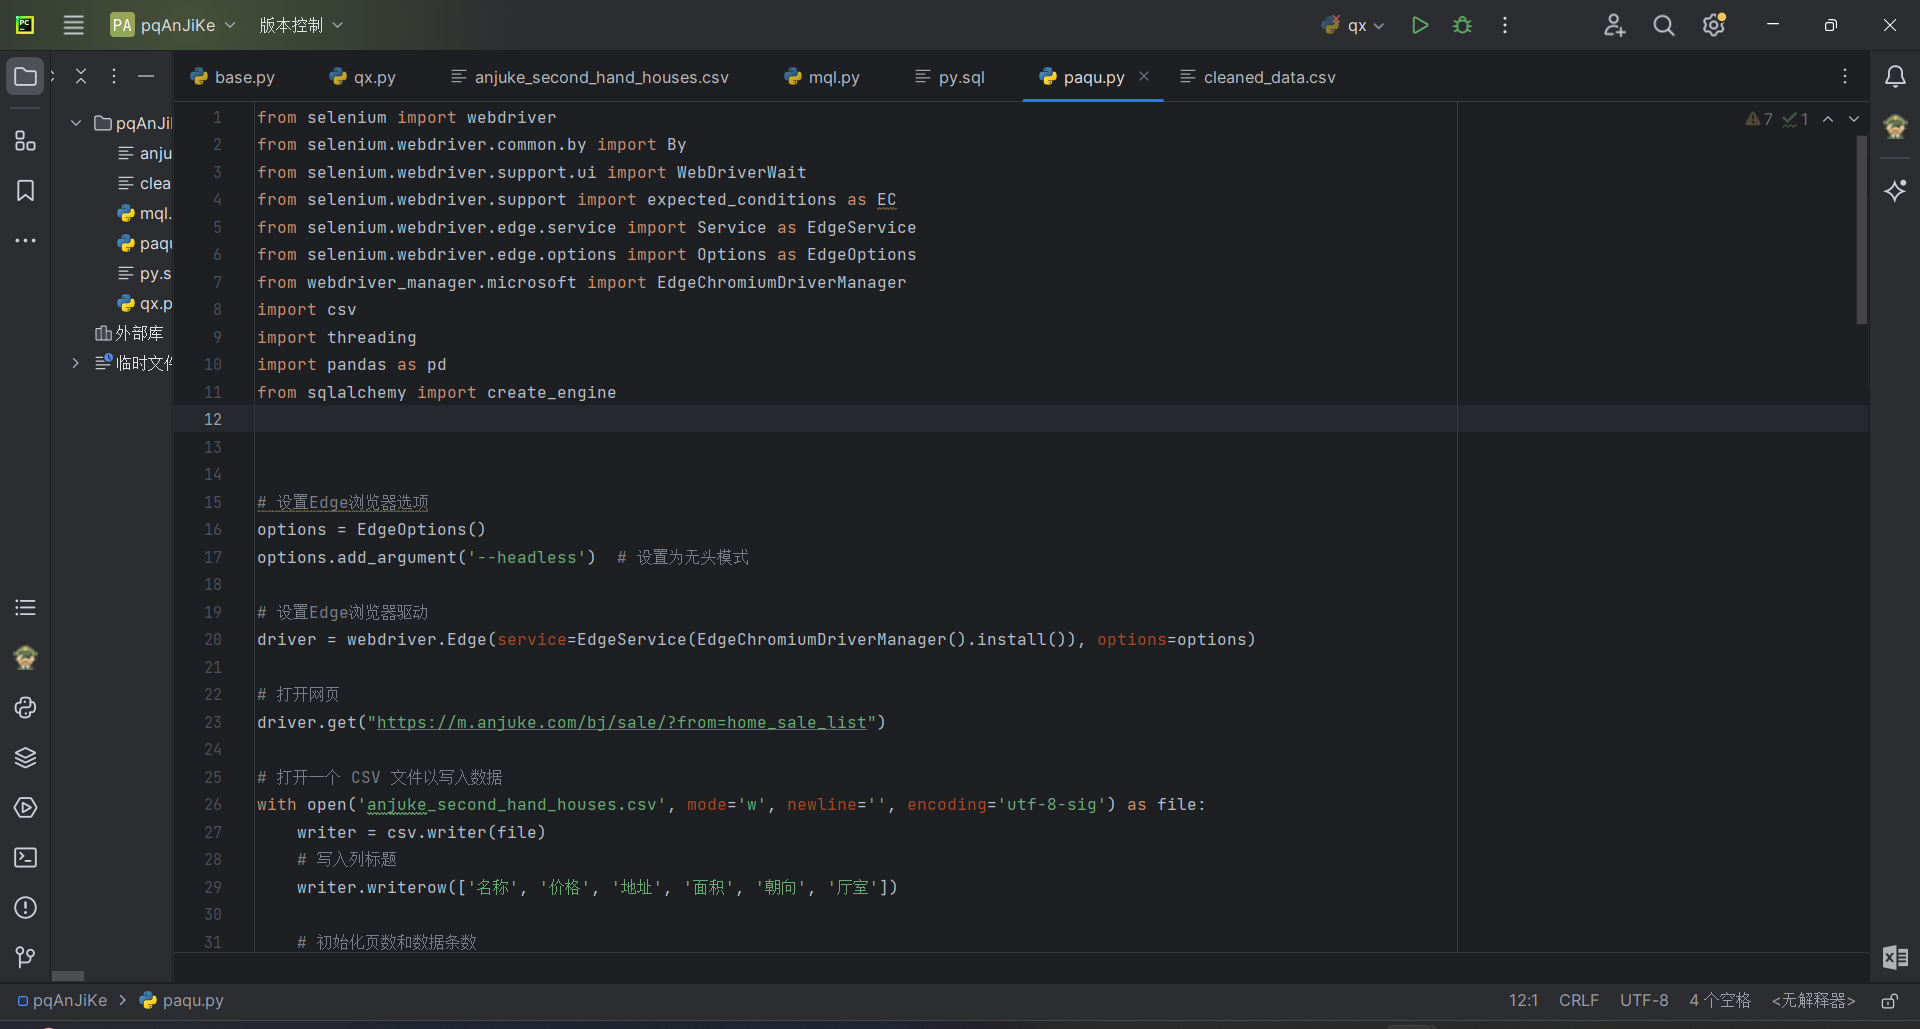The height and width of the screenshot is (1029, 1920).
Task: Change indent setting 4 个空格
Action: pos(1720,1000)
